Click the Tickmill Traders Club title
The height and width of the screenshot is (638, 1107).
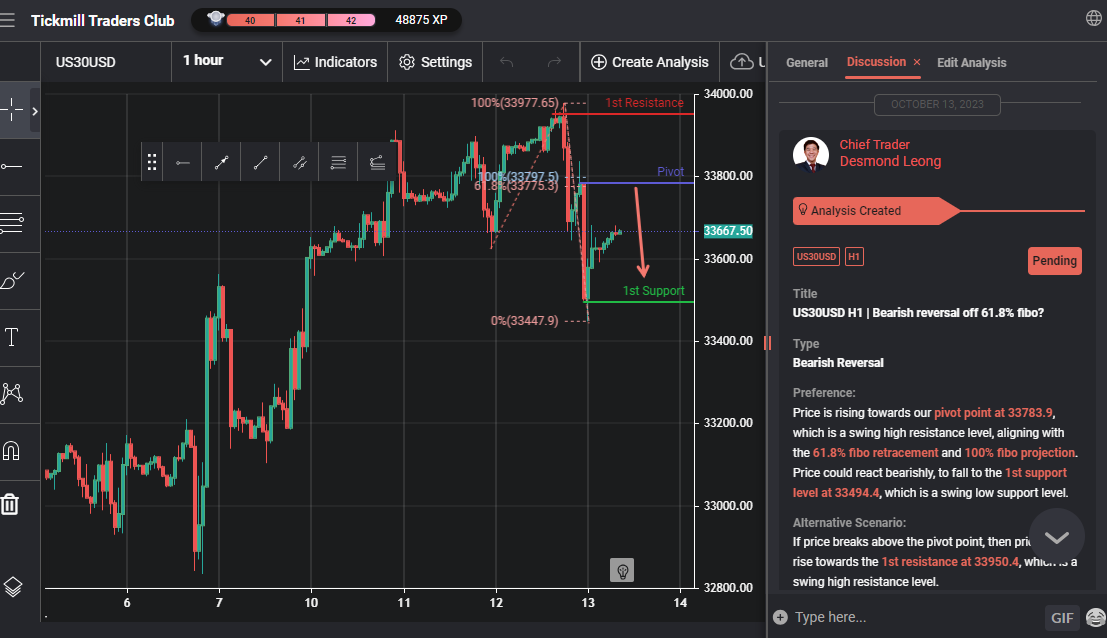point(102,20)
